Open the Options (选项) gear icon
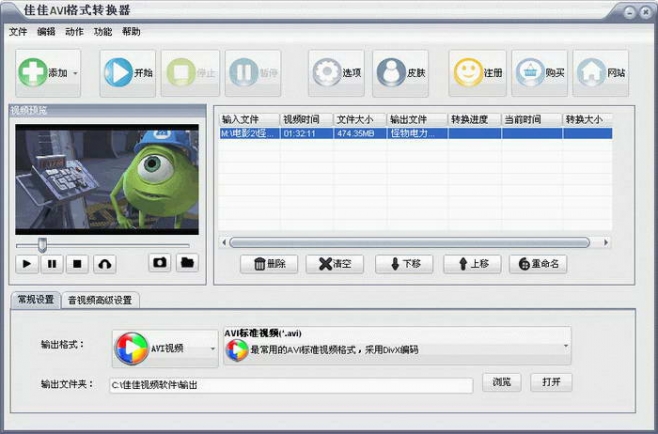658x434 pixels. tap(325, 73)
